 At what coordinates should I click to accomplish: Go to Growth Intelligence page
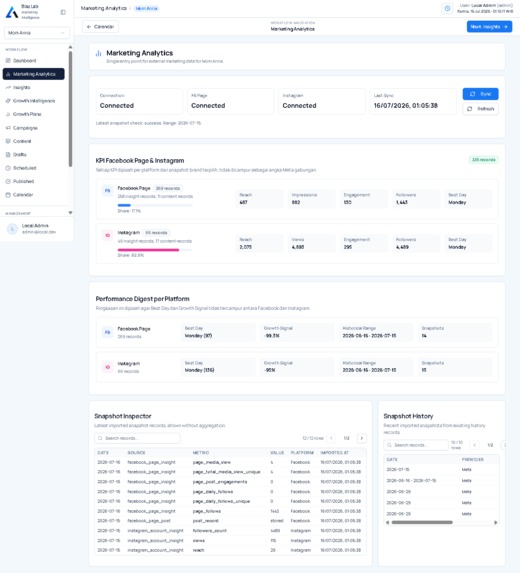(33, 101)
